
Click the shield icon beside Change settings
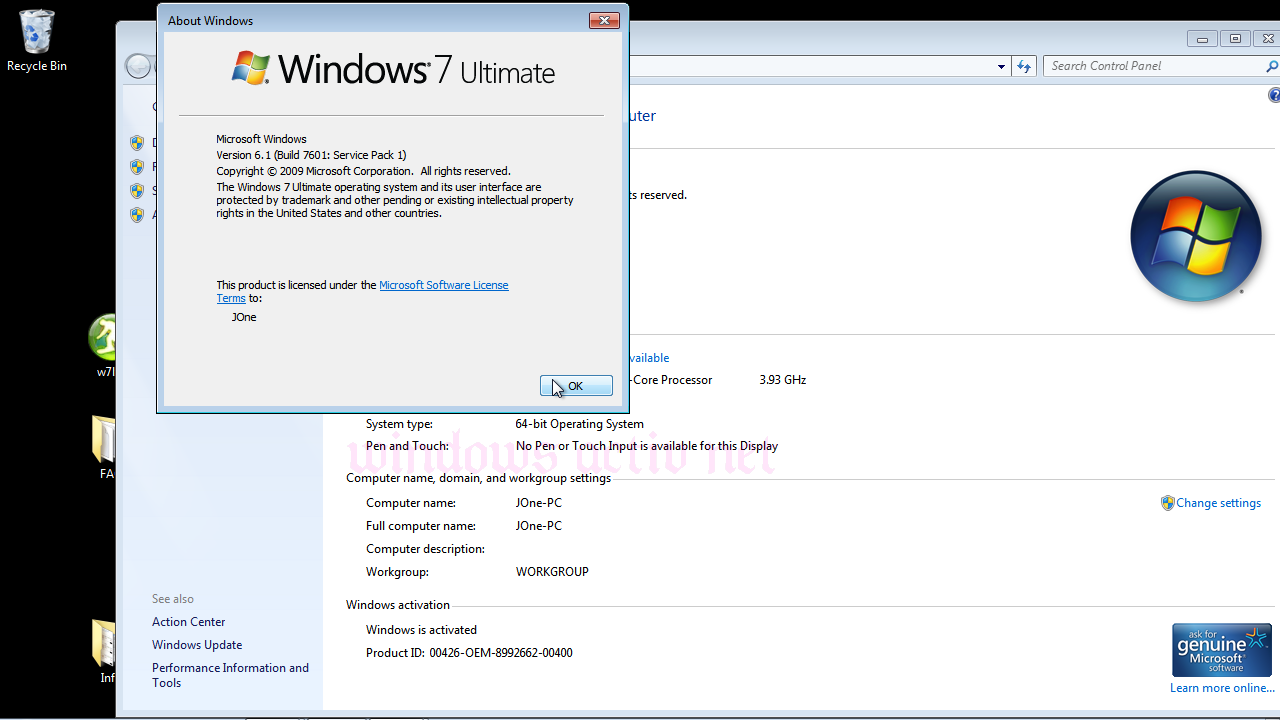(x=1167, y=503)
